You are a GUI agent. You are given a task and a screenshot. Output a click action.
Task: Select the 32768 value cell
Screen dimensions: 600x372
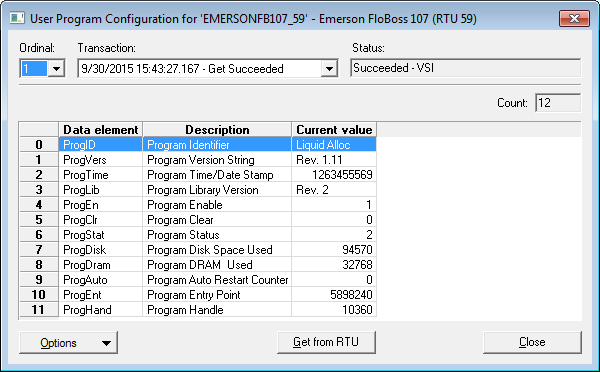334,265
